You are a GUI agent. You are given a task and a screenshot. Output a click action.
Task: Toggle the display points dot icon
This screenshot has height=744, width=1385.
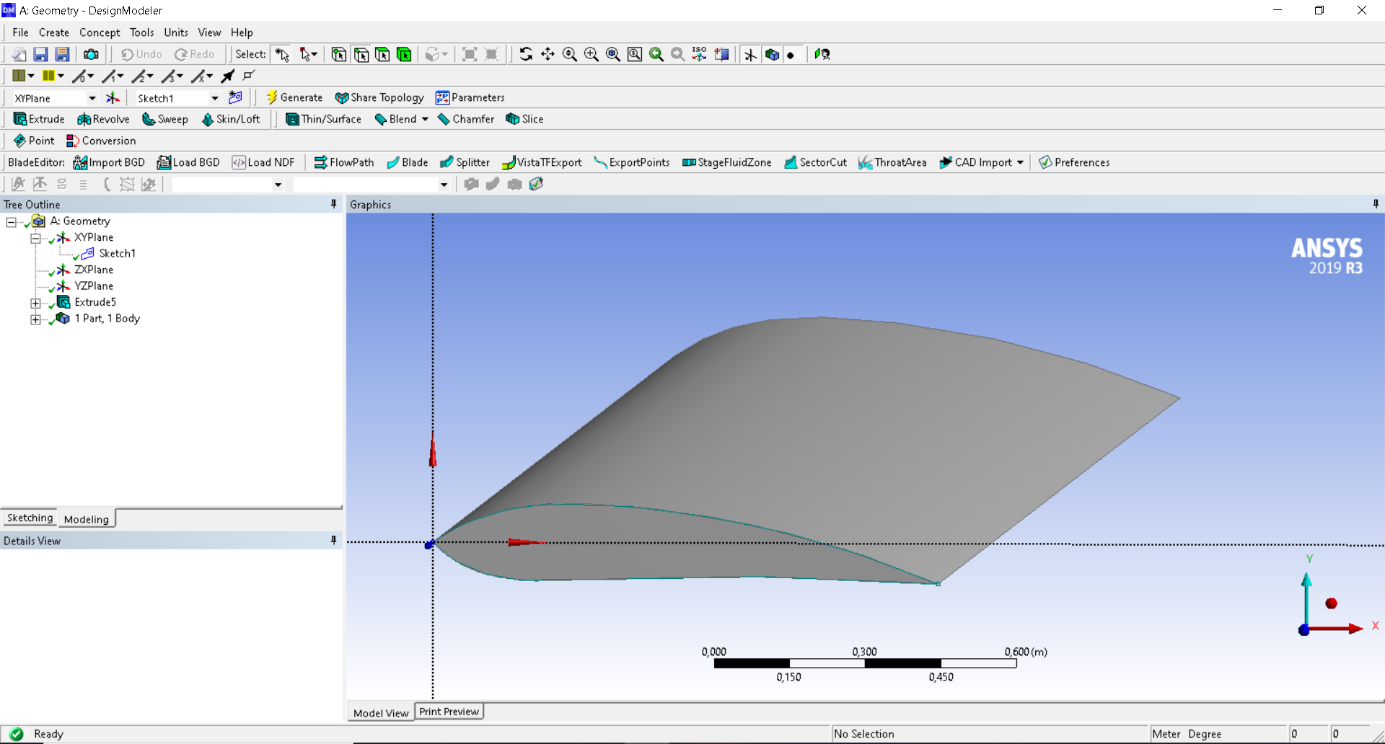pos(791,54)
